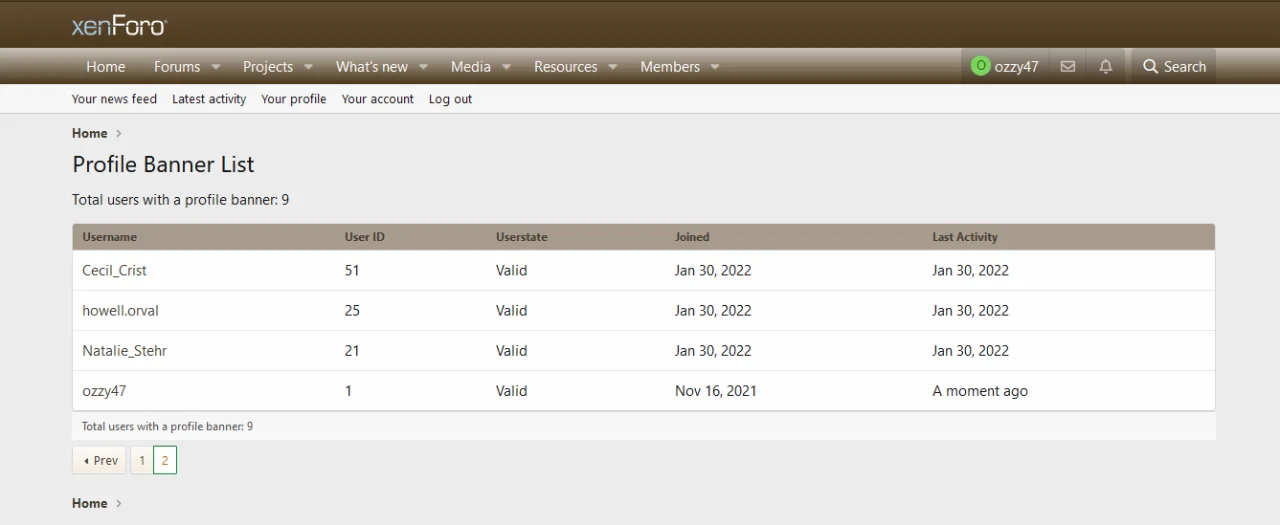The image size is (1280, 525).
Task: Click user ID 51 cell
Action: click(352, 270)
